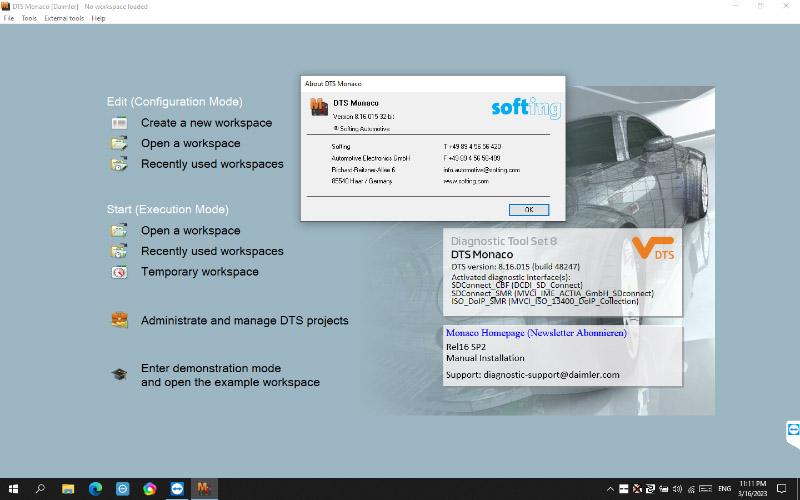Click the demonstration mode graduation cap icon
The height and width of the screenshot is (500, 800).
tap(119, 374)
